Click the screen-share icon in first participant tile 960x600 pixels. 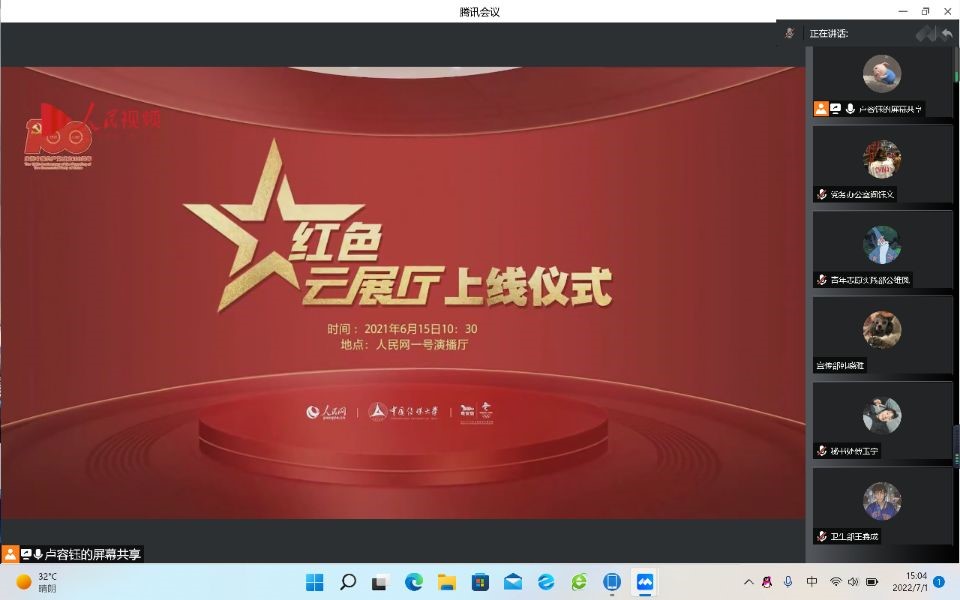pos(835,109)
